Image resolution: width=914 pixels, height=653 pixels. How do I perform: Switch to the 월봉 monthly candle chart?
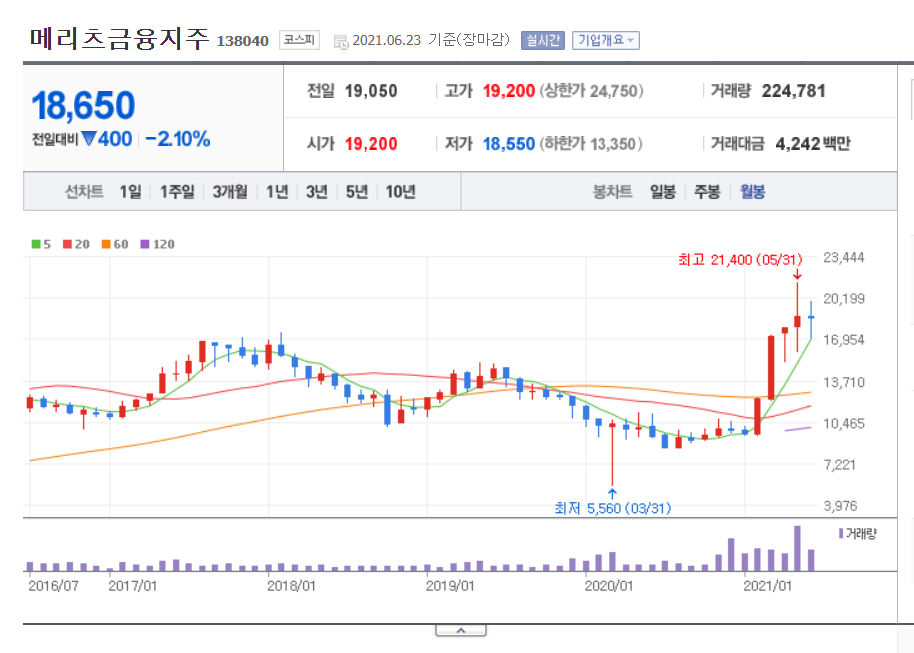pyautogui.click(x=753, y=192)
